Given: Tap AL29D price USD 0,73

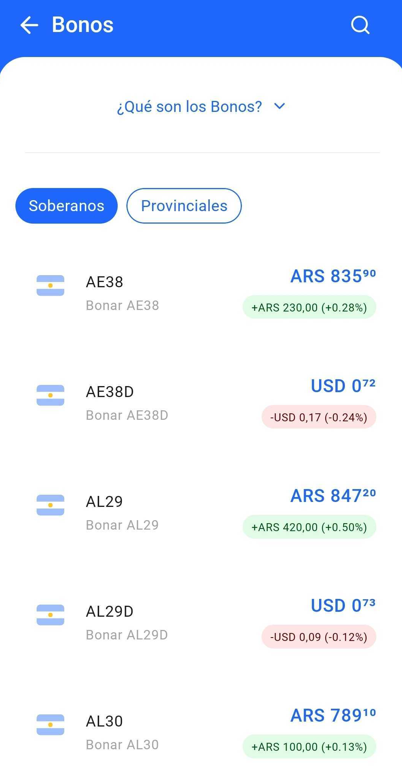Looking at the screenshot, I should click(x=343, y=606).
